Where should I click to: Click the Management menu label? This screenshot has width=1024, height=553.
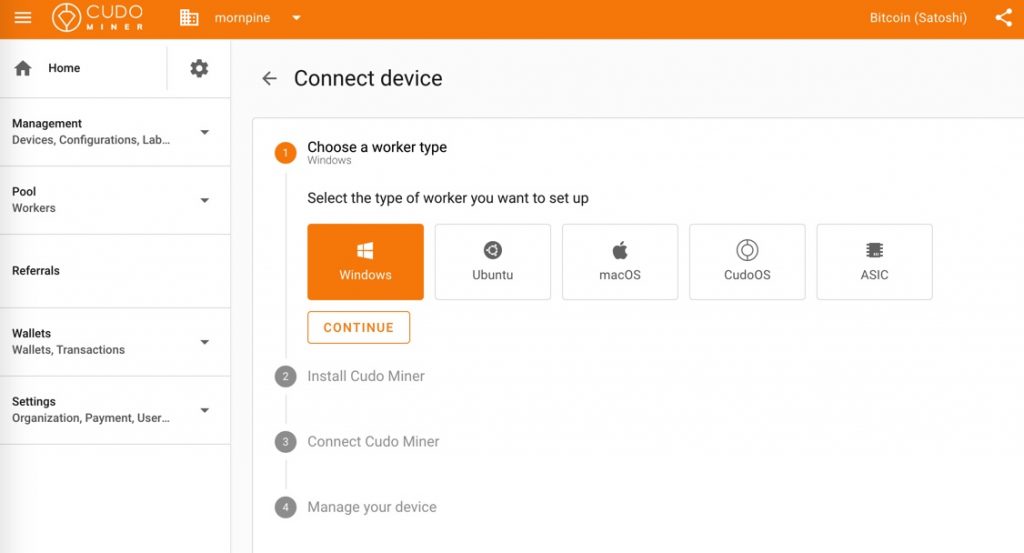click(x=47, y=123)
